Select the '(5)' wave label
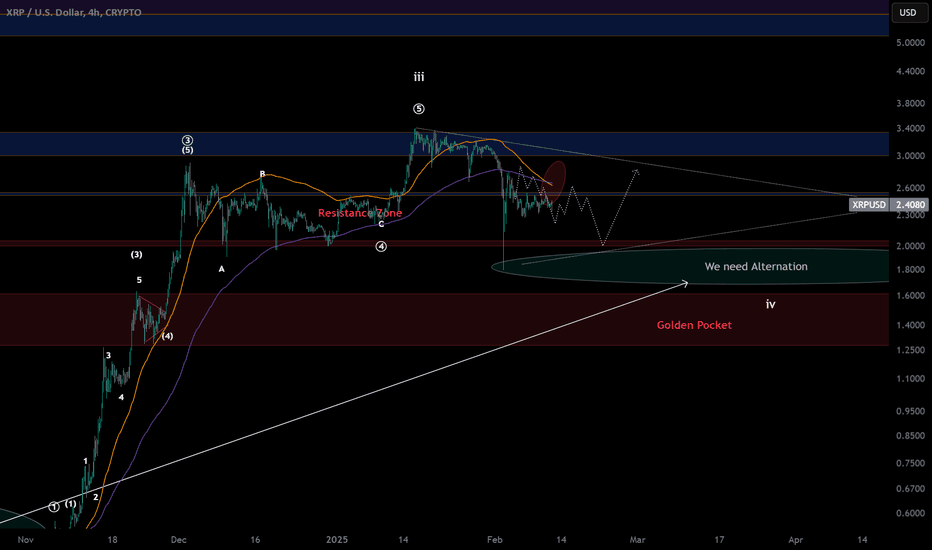This screenshot has height=550, width=932. (187, 150)
